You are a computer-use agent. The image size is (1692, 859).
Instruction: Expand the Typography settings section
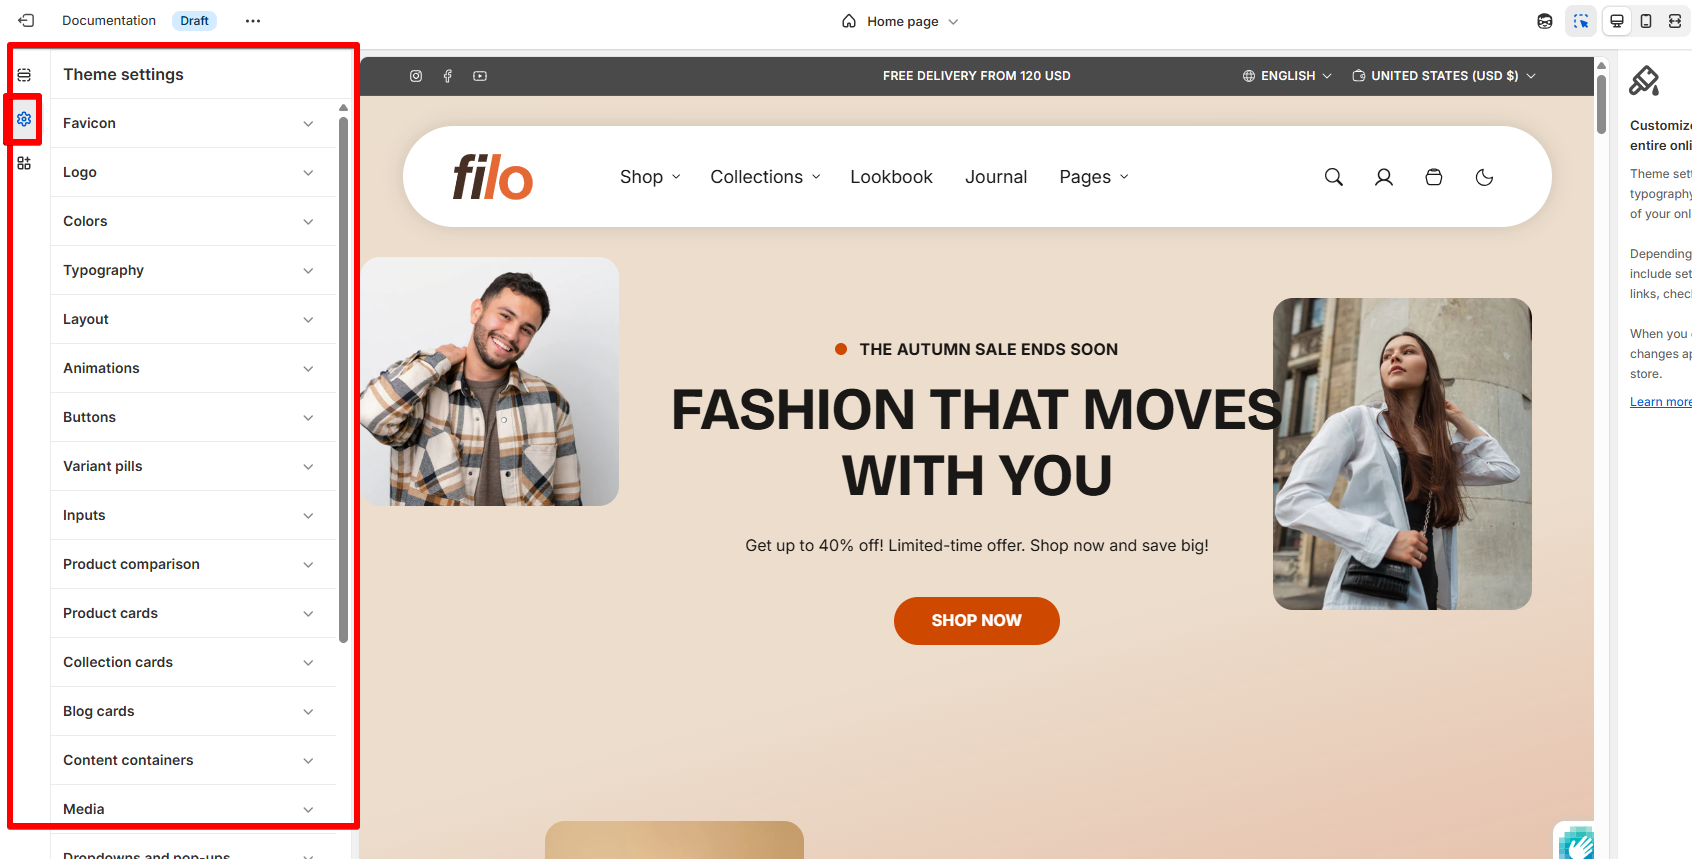point(189,270)
